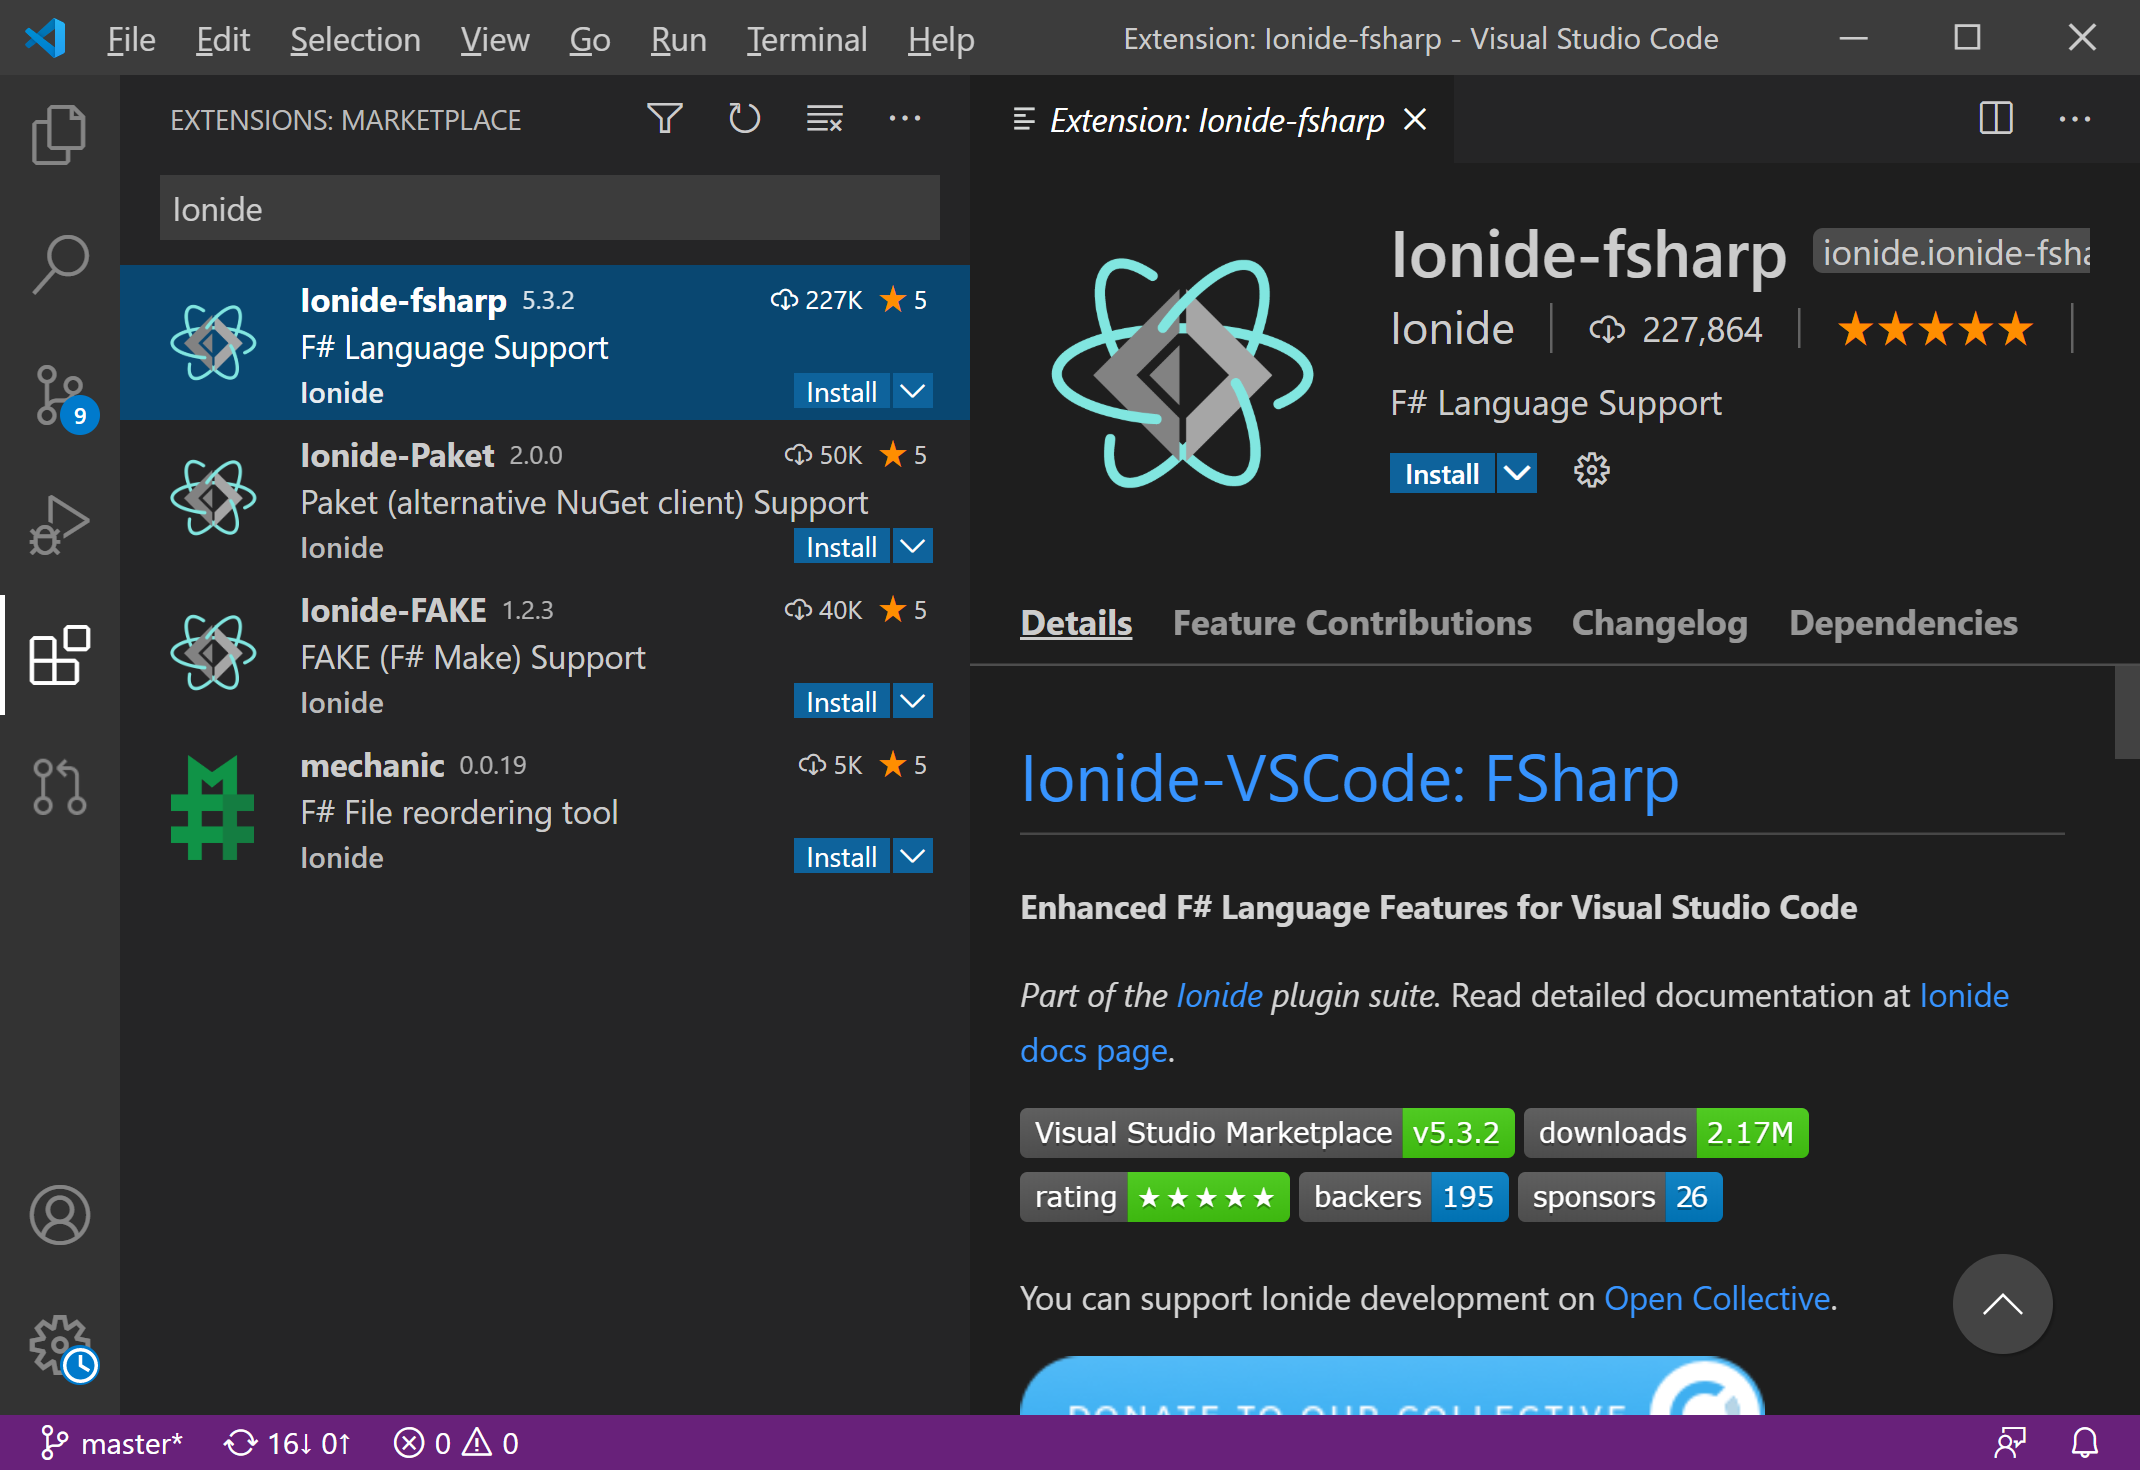Open notifications bell in status bar
The height and width of the screenshot is (1470, 2140).
(x=2084, y=1442)
